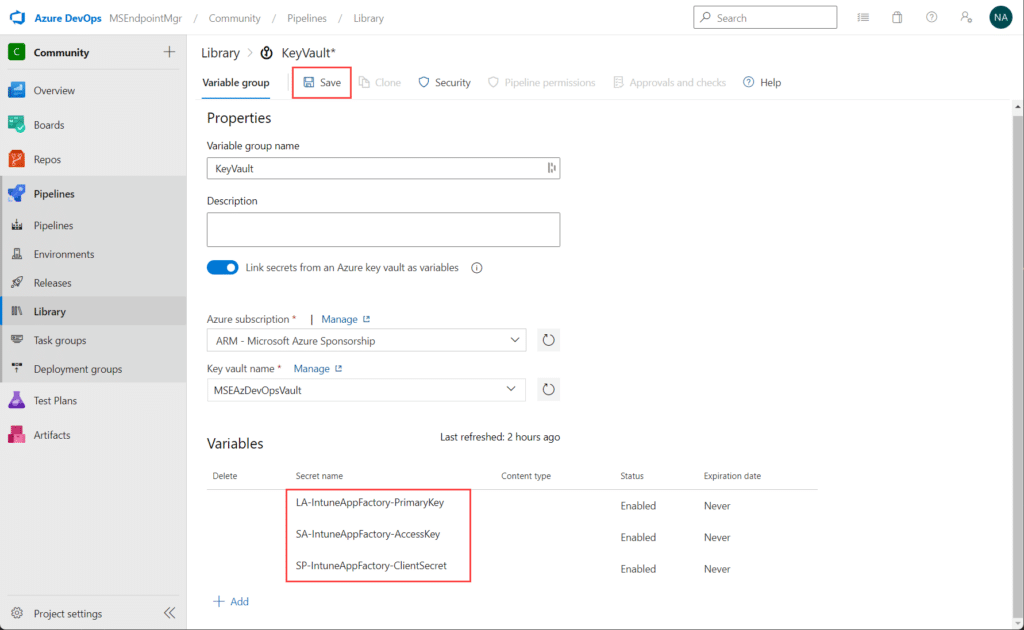
Task: Toggle link secrets from Azure key vault
Action: point(223,268)
